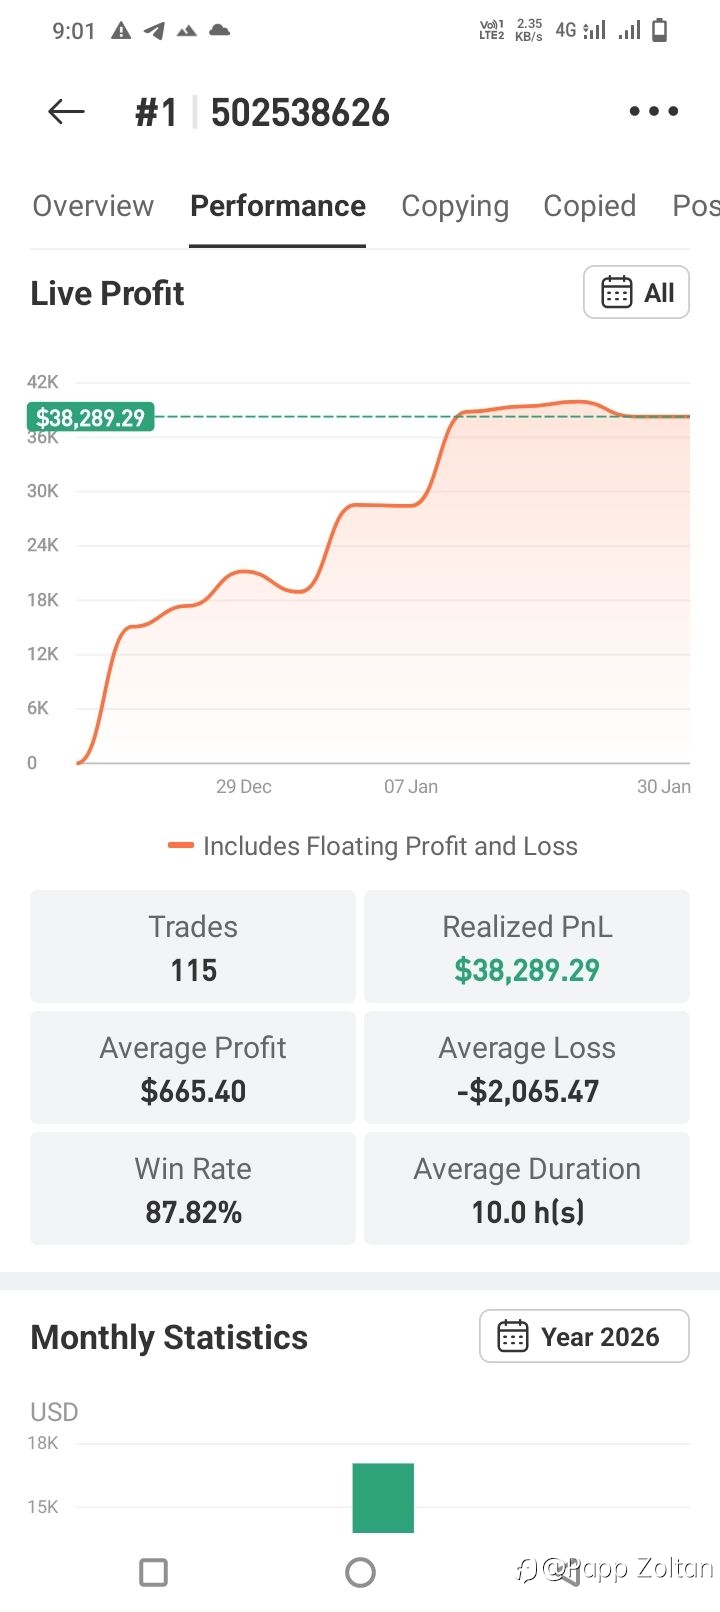Tap the back arrow icon
Image resolution: width=720 pixels, height=1612 pixels.
(66, 112)
